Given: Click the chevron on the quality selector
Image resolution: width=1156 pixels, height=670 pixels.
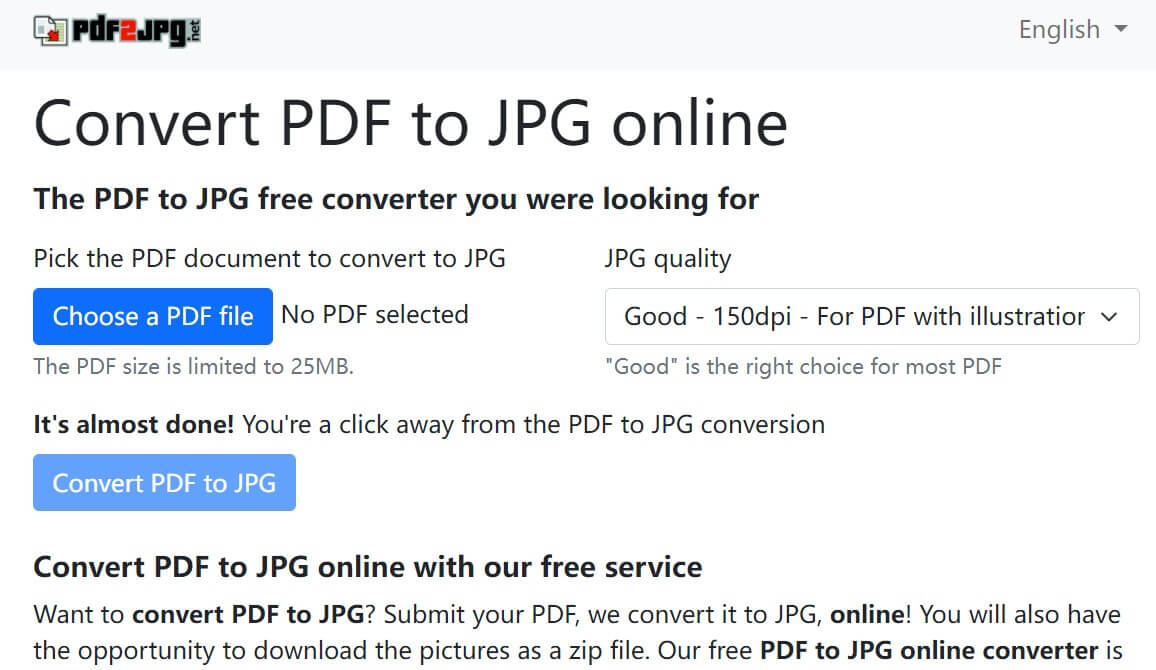Looking at the screenshot, I should click(x=1110, y=317).
